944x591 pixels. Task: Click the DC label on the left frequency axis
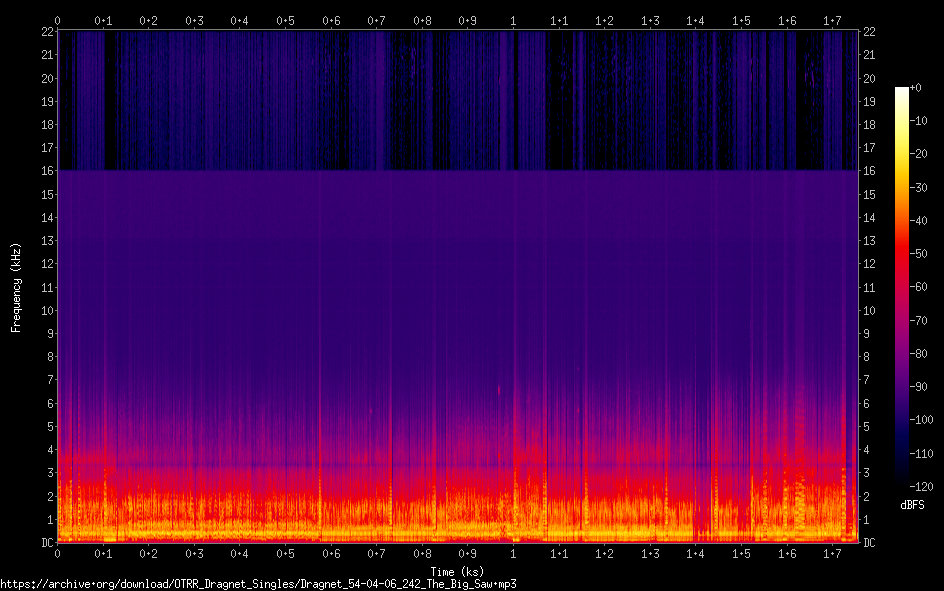pos(45,542)
